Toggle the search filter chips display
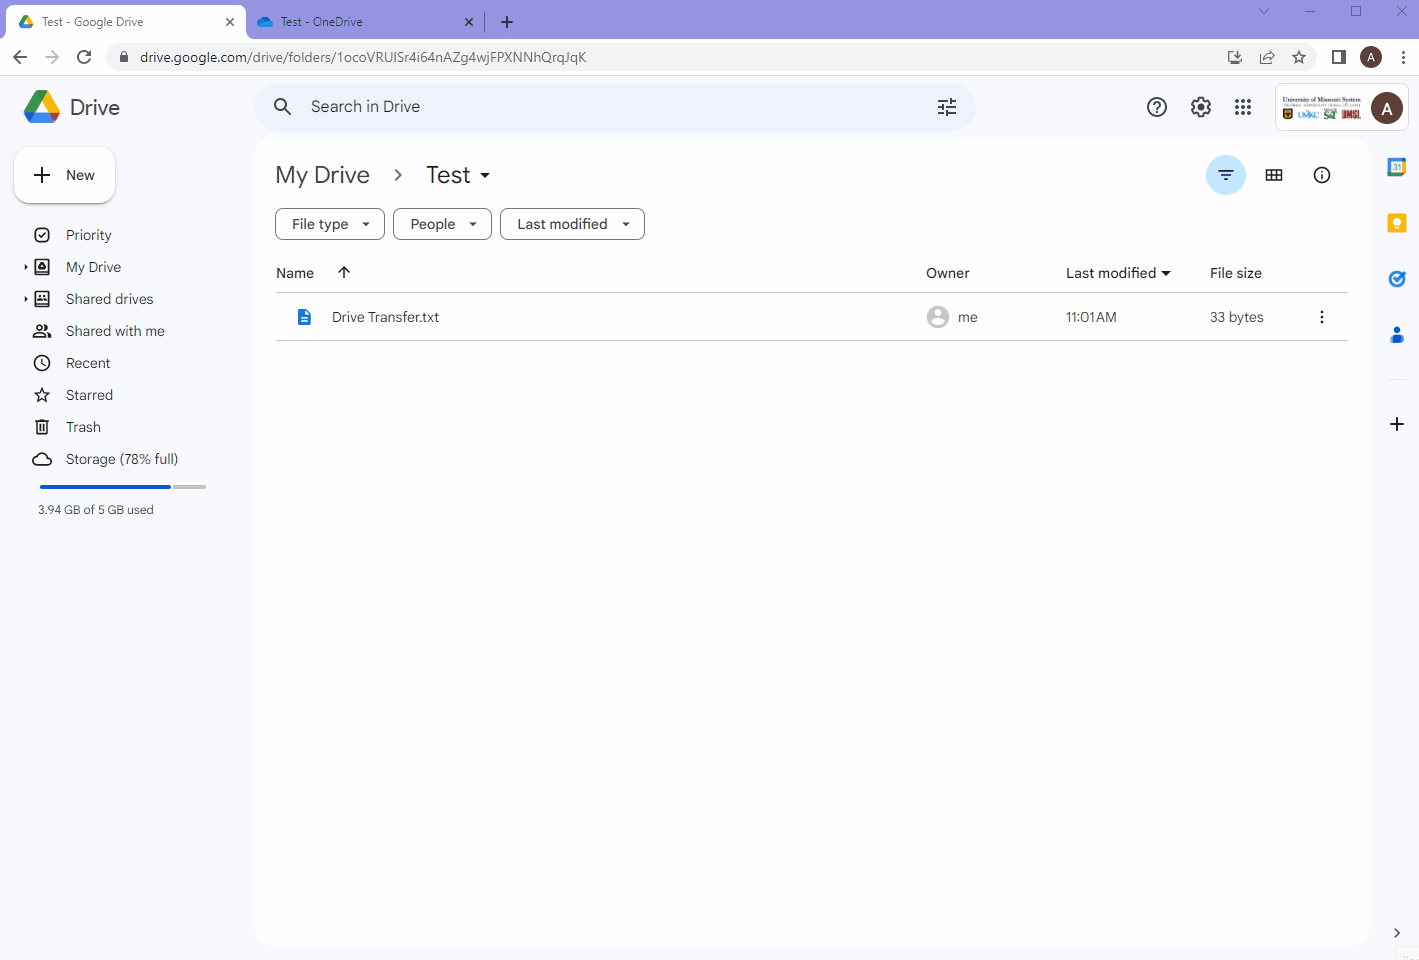1419x960 pixels. point(1225,174)
